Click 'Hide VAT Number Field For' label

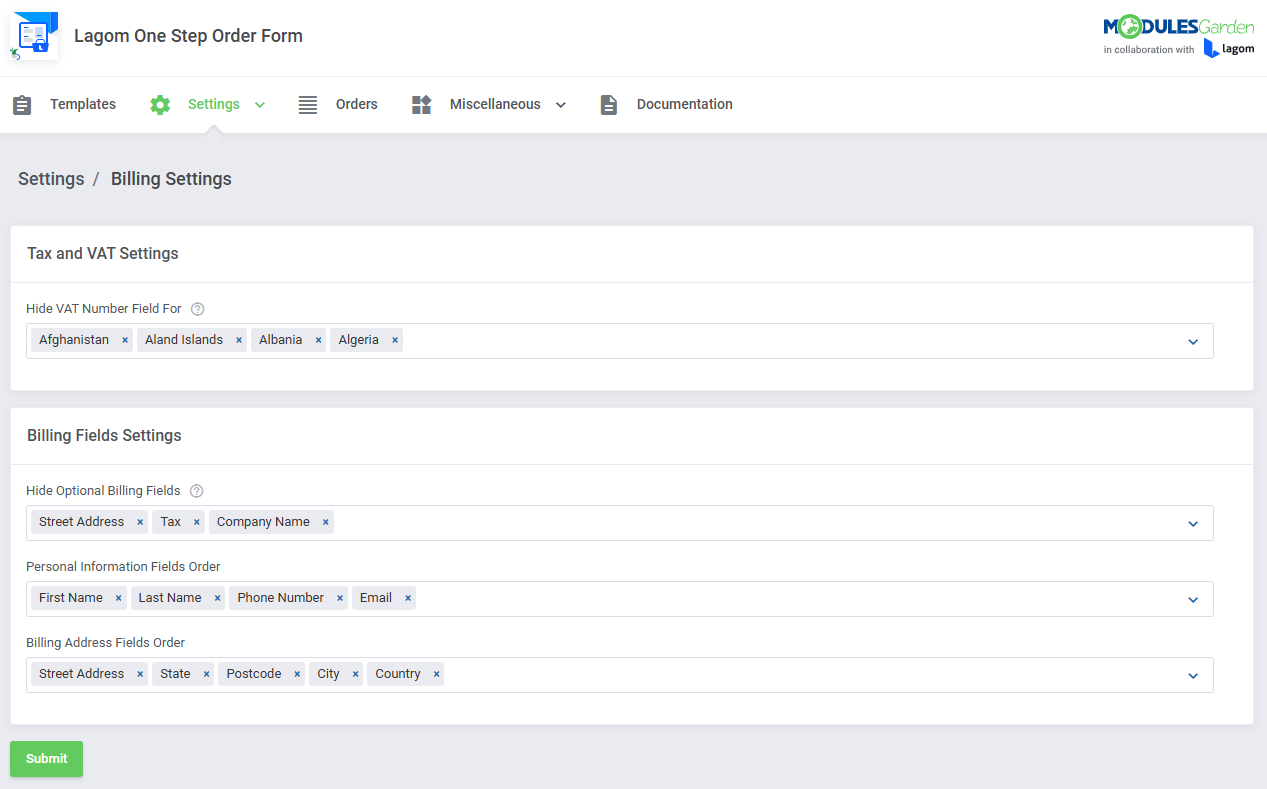[x=104, y=309]
